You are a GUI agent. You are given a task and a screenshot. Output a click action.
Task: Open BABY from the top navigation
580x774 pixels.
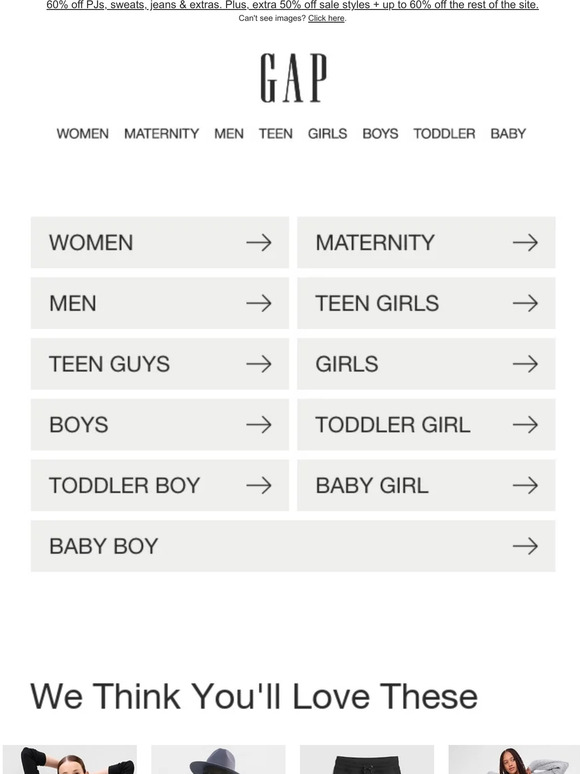pyautogui.click(x=508, y=134)
